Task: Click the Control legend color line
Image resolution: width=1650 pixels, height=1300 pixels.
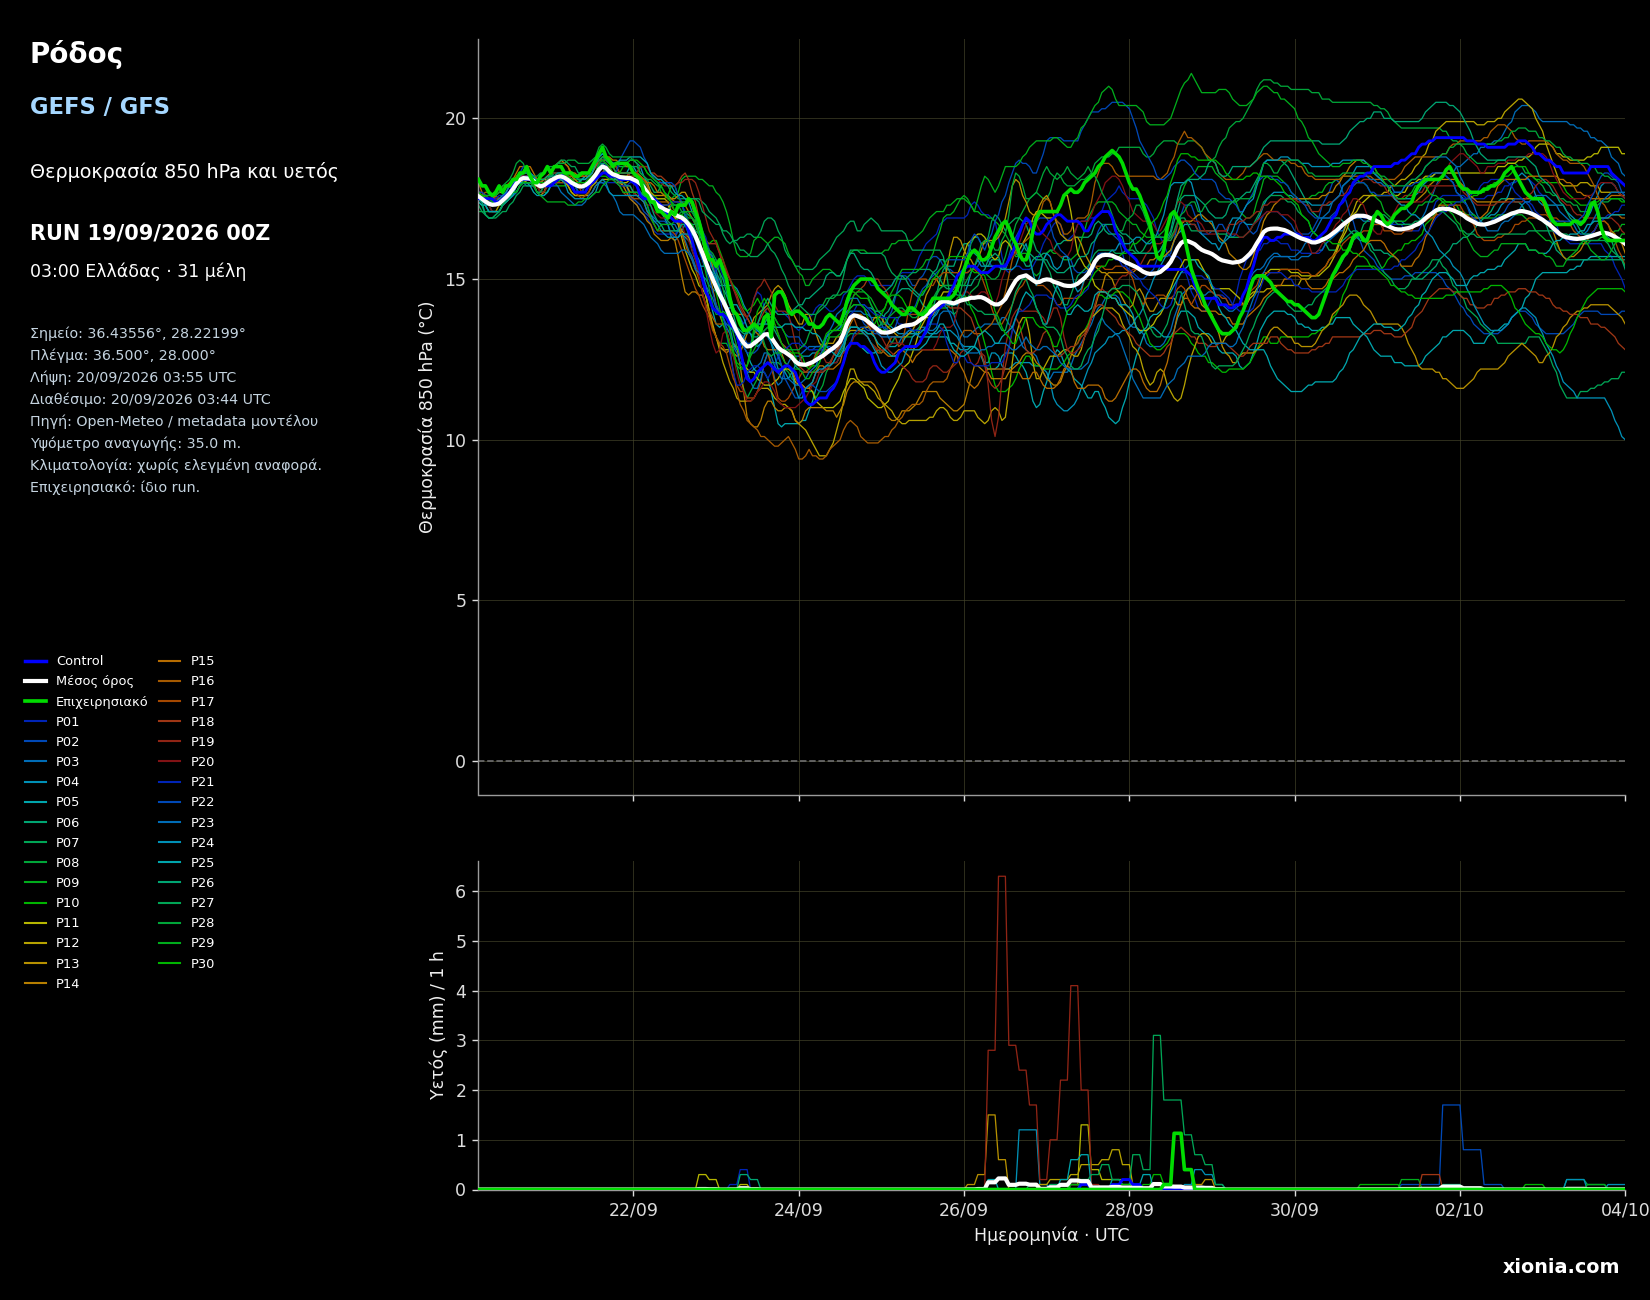Action: pyautogui.click(x=36, y=661)
